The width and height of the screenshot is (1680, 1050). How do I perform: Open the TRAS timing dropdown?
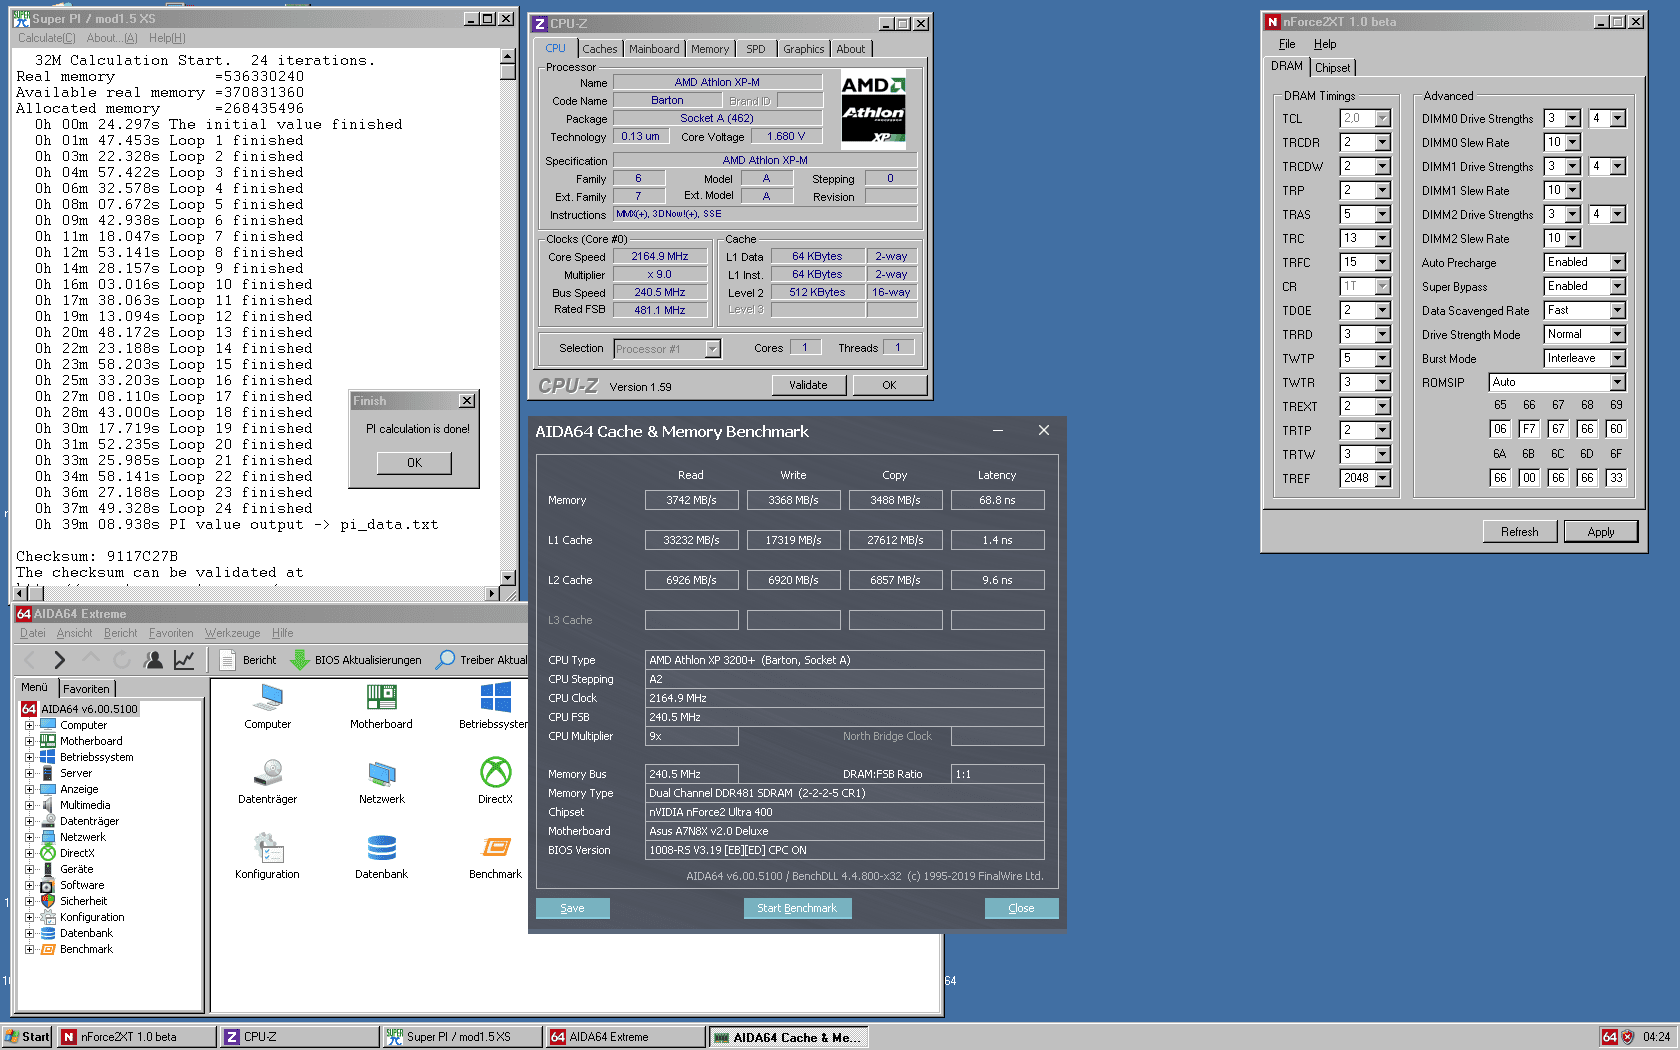pyautogui.click(x=1382, y=214)
